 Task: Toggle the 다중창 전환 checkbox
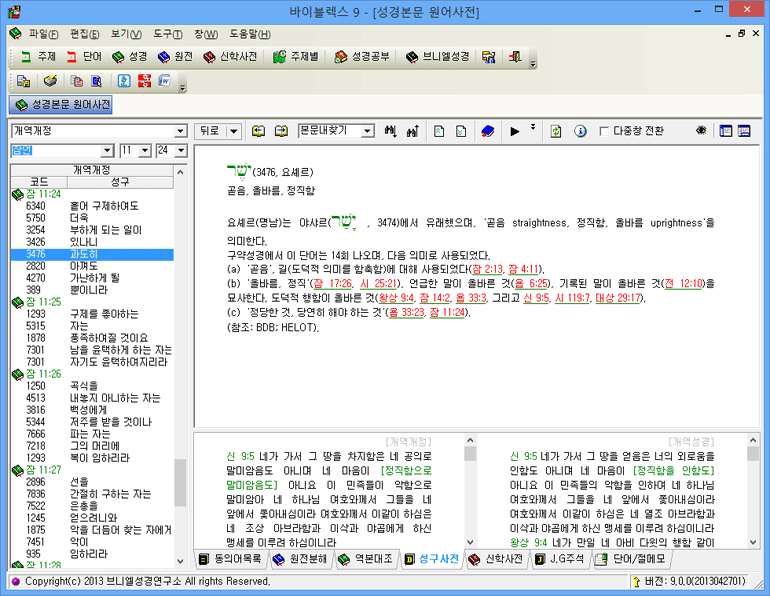click(605, 131)
